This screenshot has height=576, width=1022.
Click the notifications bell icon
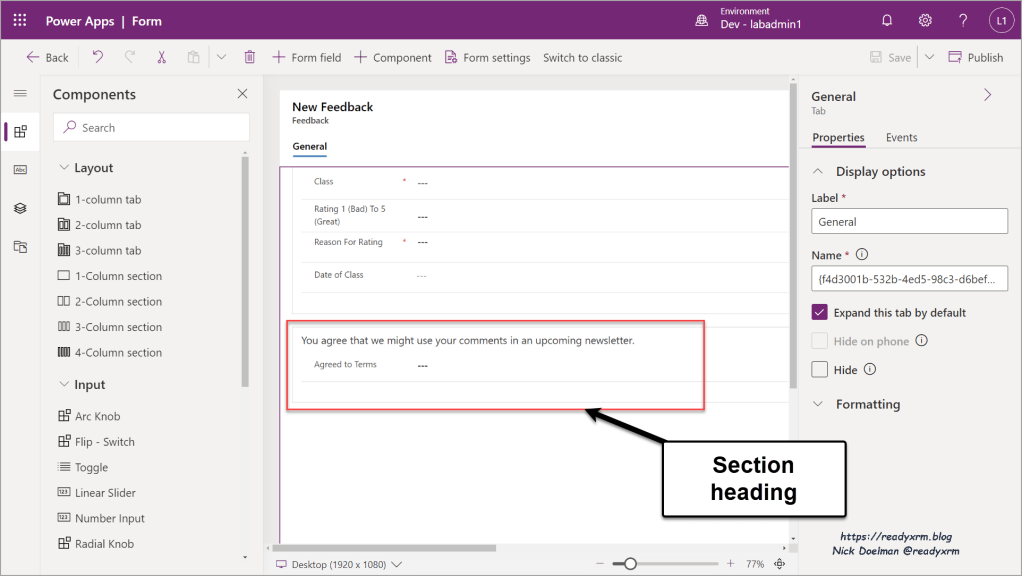point(886,20)
